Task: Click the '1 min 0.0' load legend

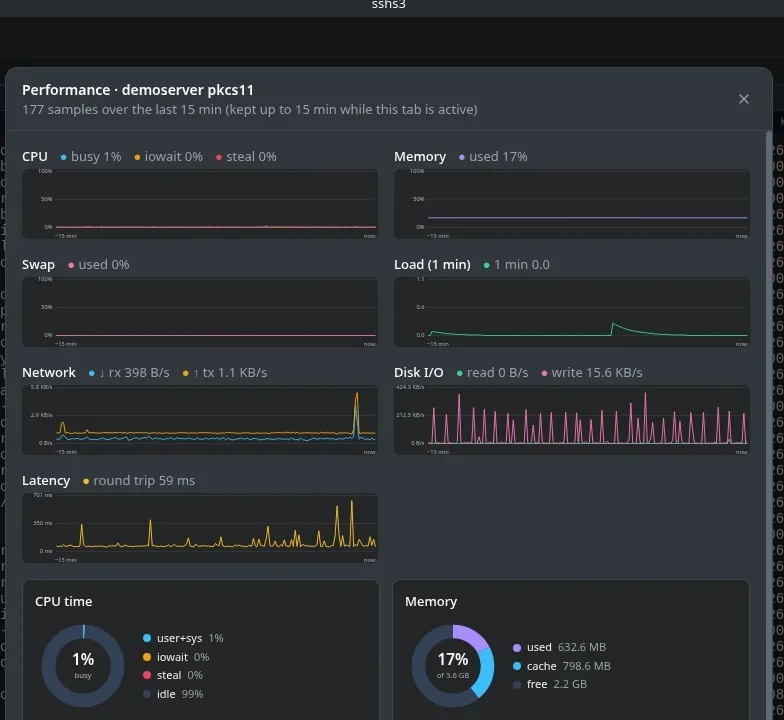Action: coord(516,264)
